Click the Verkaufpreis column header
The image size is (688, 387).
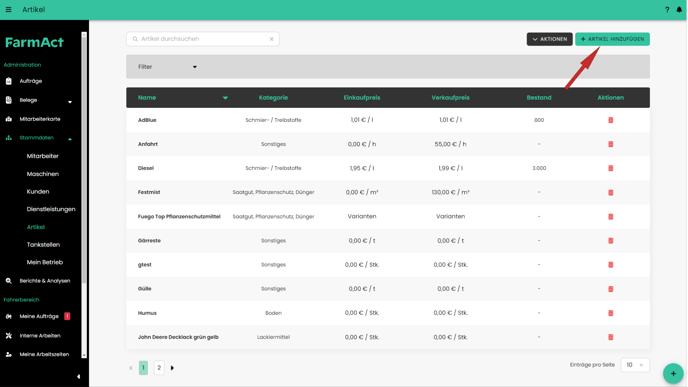[450, 98]
